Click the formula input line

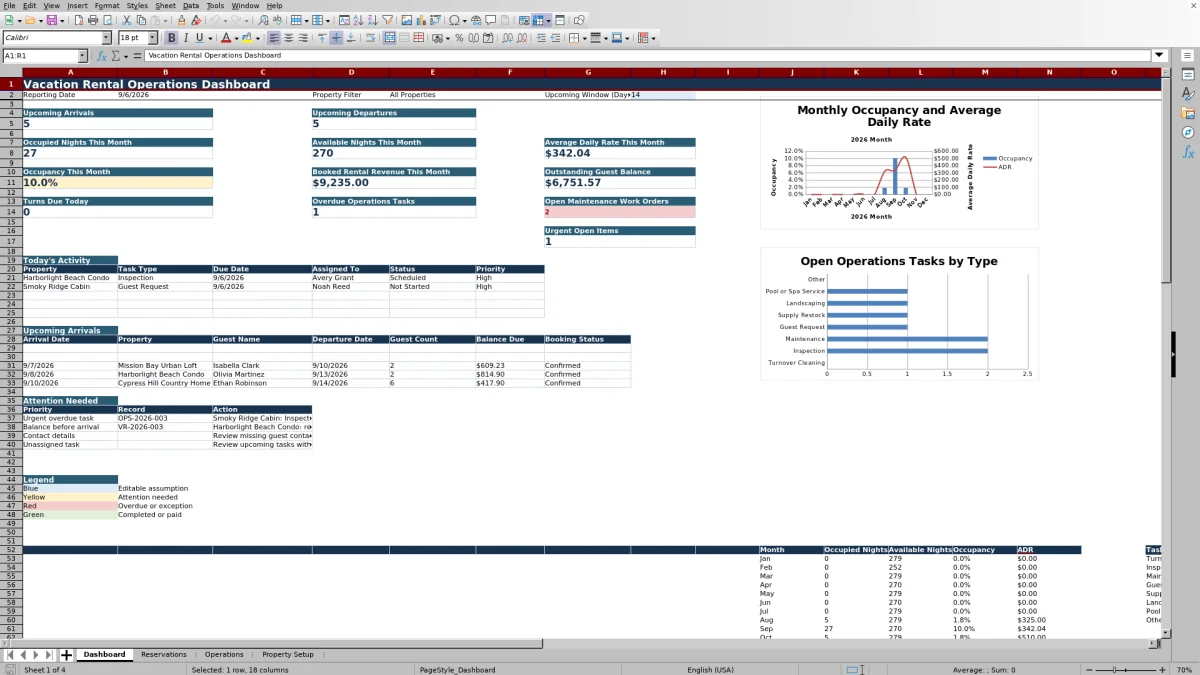click(x=648, y=56)
